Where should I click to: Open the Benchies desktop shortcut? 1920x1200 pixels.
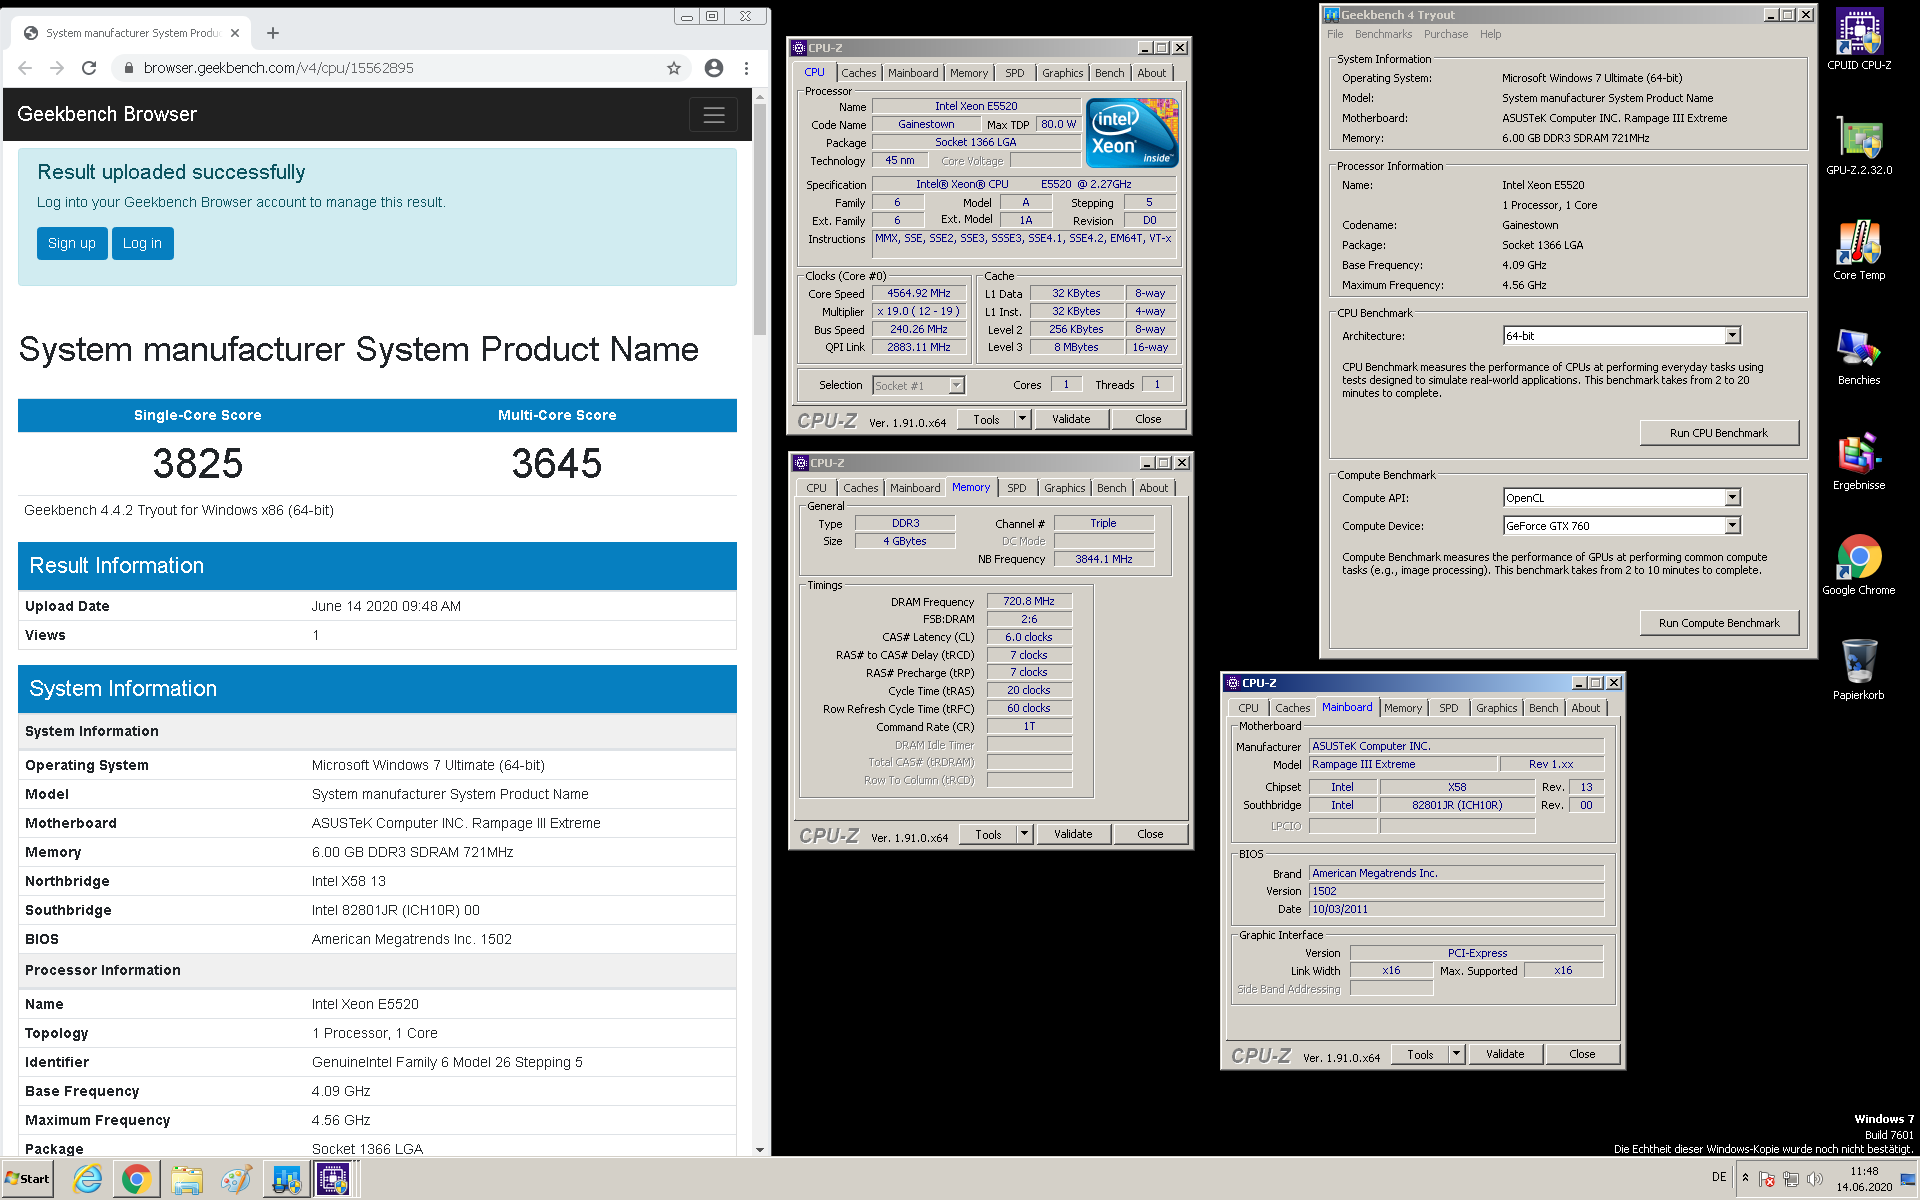[1859, 356]
